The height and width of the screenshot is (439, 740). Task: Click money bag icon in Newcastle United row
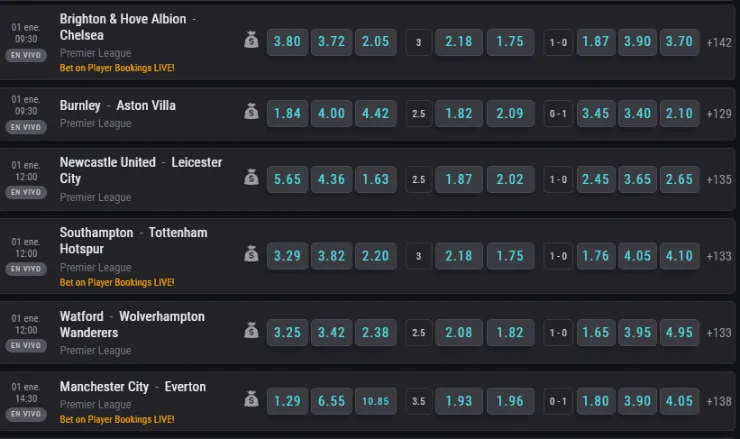click(x=251, y=179)
